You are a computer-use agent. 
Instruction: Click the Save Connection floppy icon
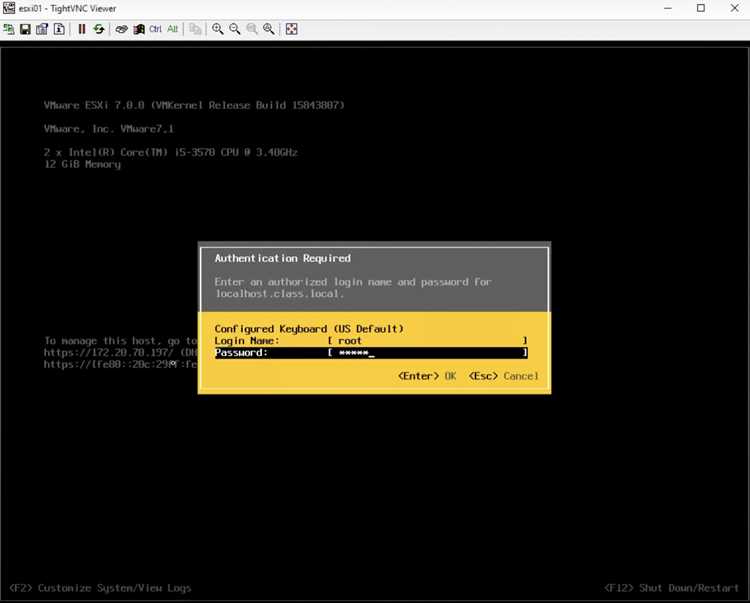[25, 29]
